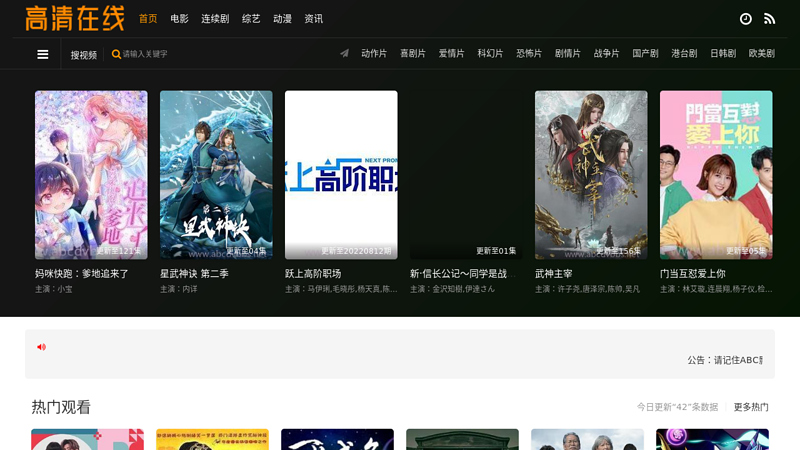The height and width of the screenshot is (450, 800).
Task: Open the 资讯 menu item
Action: pyautogui.click(x=313, y=19)
